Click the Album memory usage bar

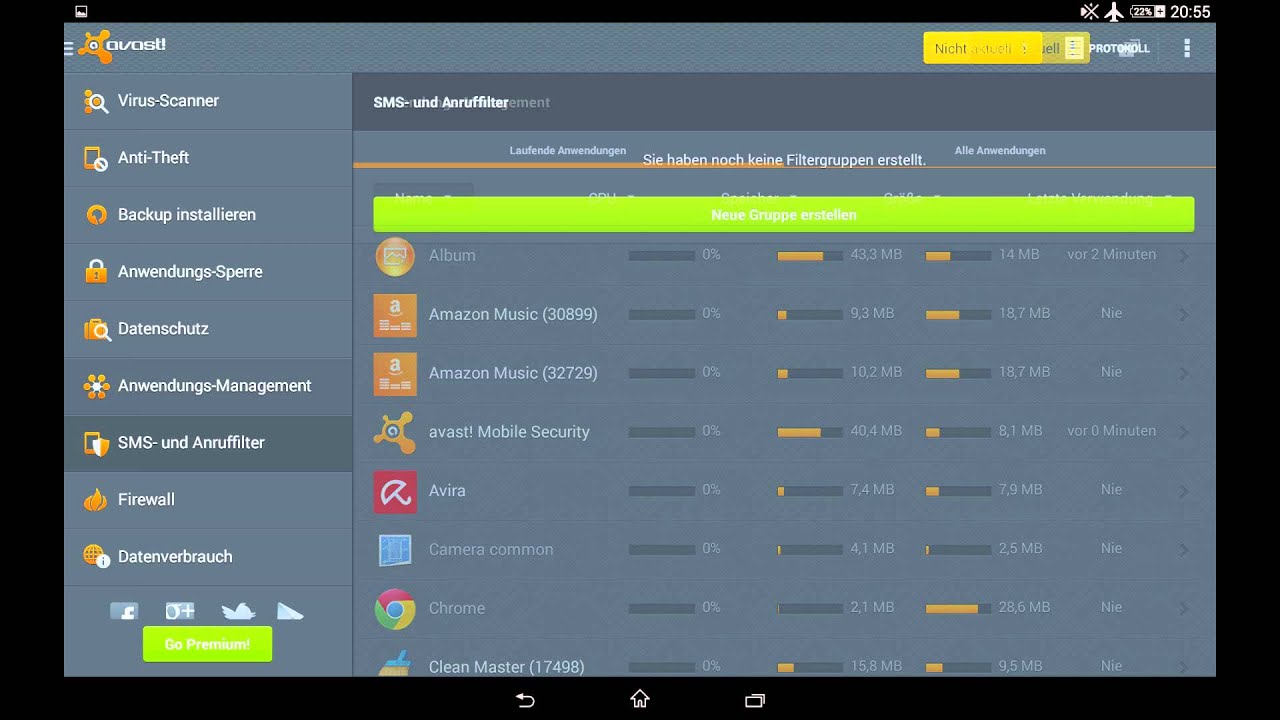[810, 256]
